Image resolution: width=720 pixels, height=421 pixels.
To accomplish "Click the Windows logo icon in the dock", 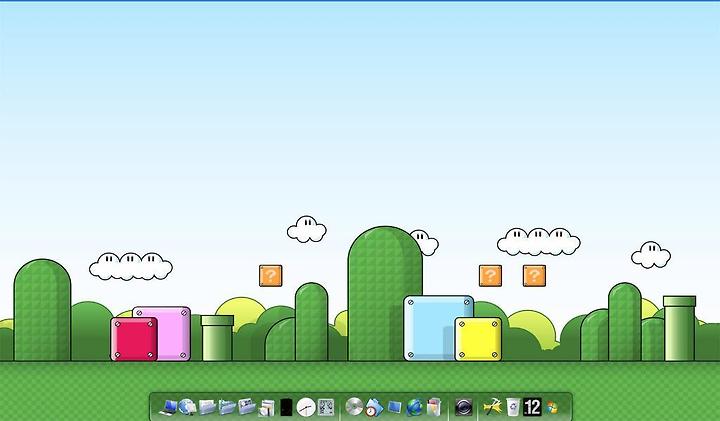I will coord(552,408).
